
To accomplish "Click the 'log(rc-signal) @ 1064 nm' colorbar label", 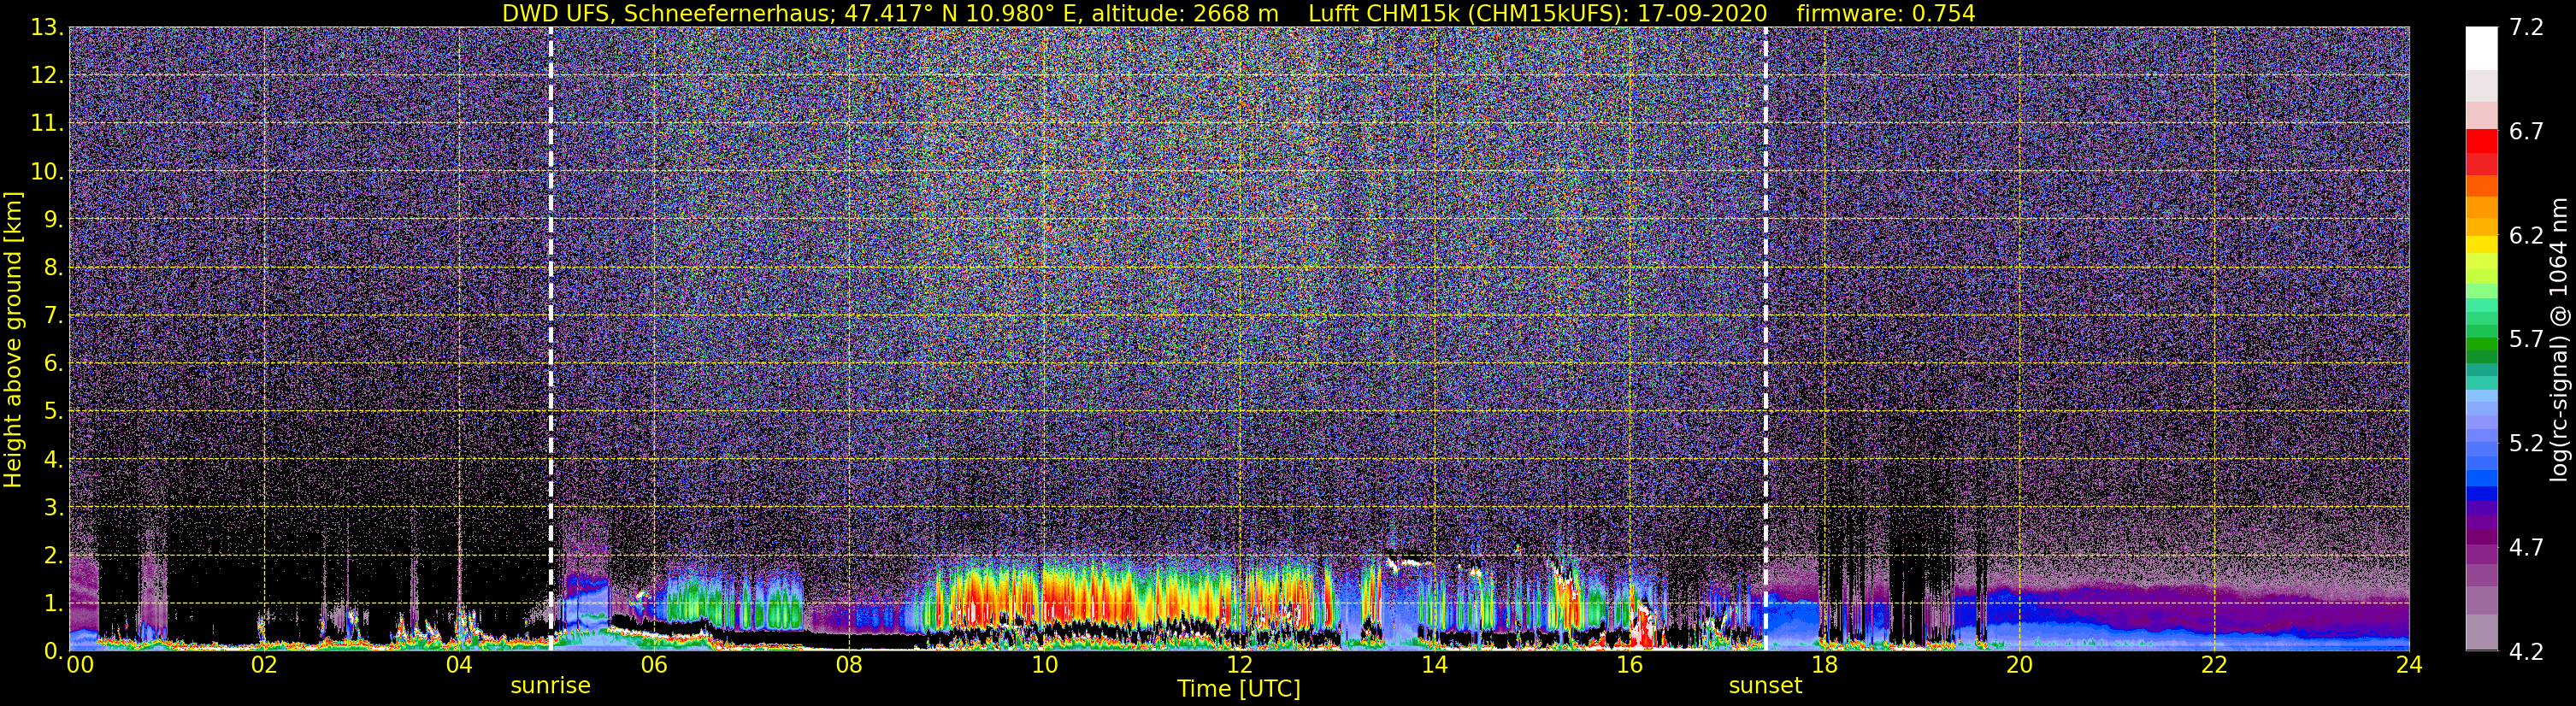I will 2558,339.
